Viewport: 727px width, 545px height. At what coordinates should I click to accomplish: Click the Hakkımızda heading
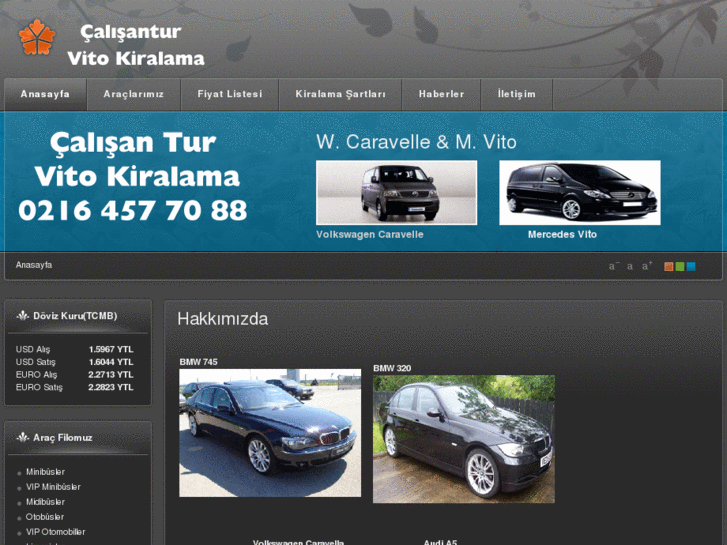[223, 319]
